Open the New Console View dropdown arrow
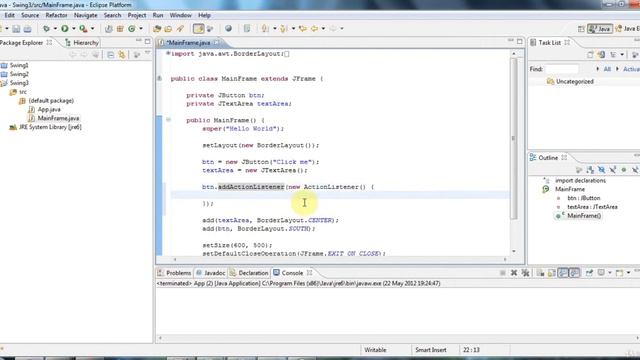 tap(629, 273)
